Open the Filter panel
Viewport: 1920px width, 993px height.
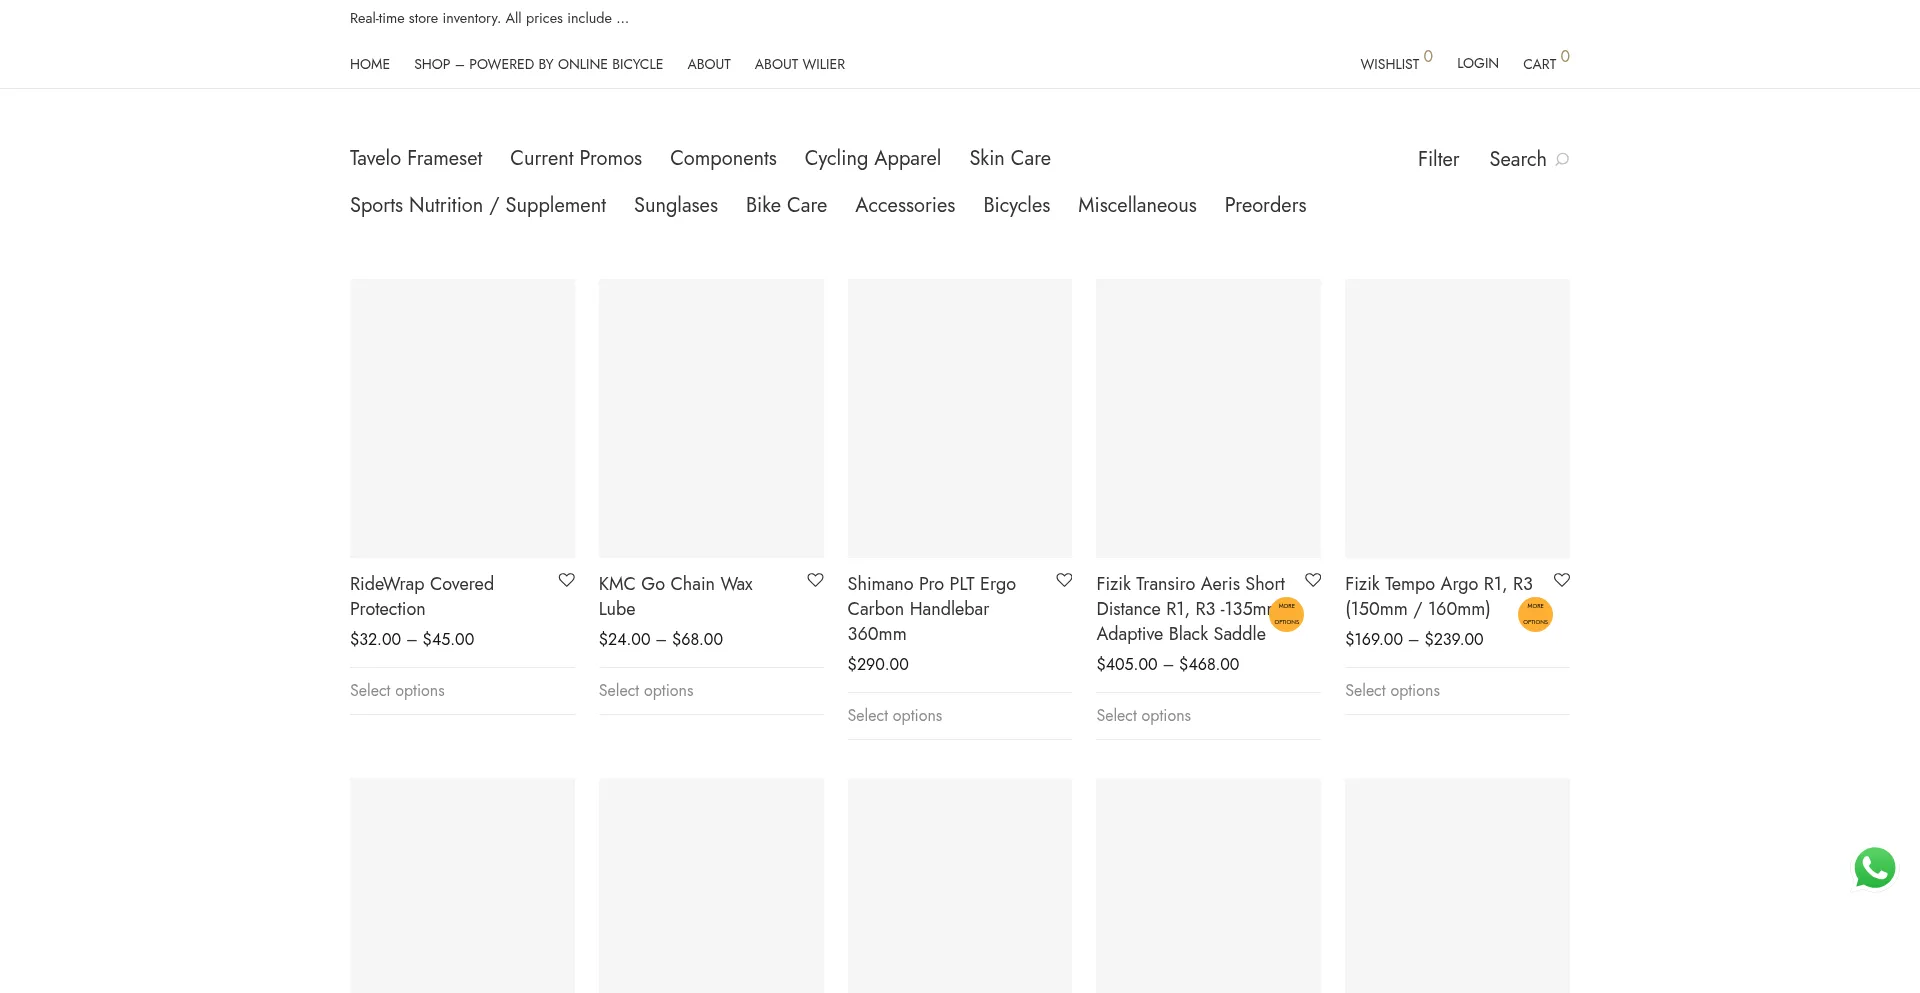point(1437,159)
